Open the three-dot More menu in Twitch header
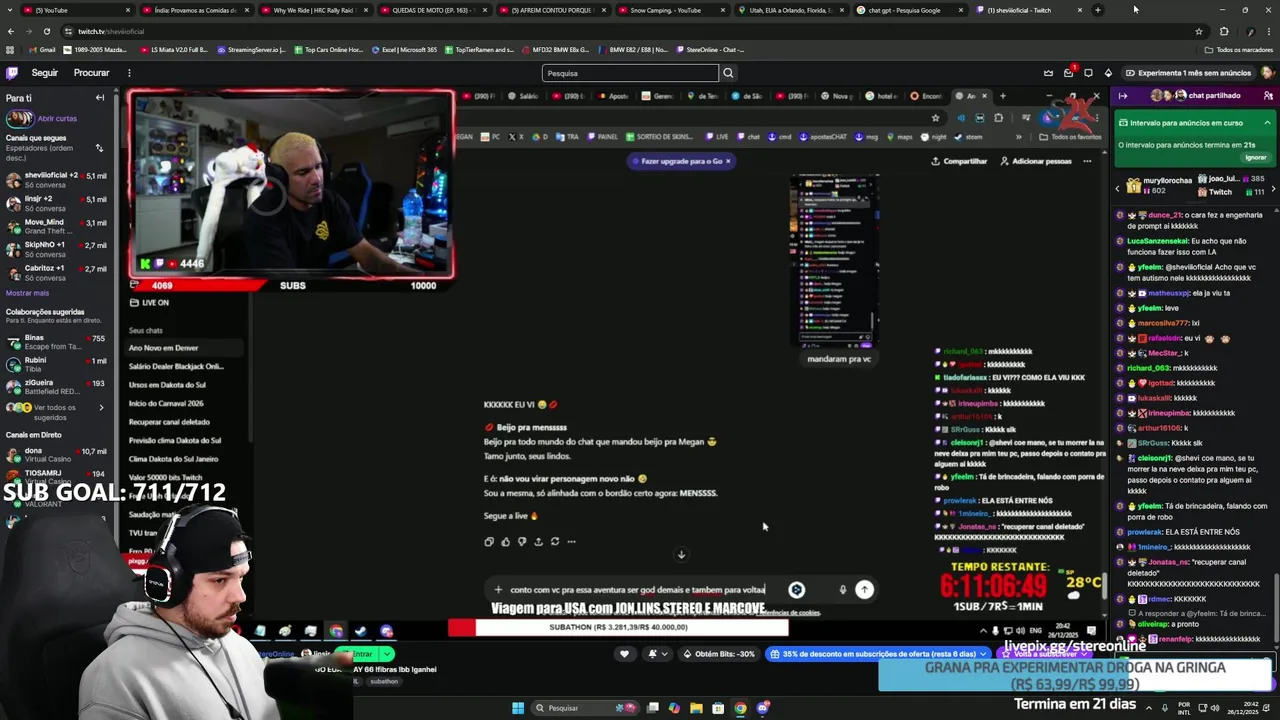1280x720 pixels. point(129,73)
